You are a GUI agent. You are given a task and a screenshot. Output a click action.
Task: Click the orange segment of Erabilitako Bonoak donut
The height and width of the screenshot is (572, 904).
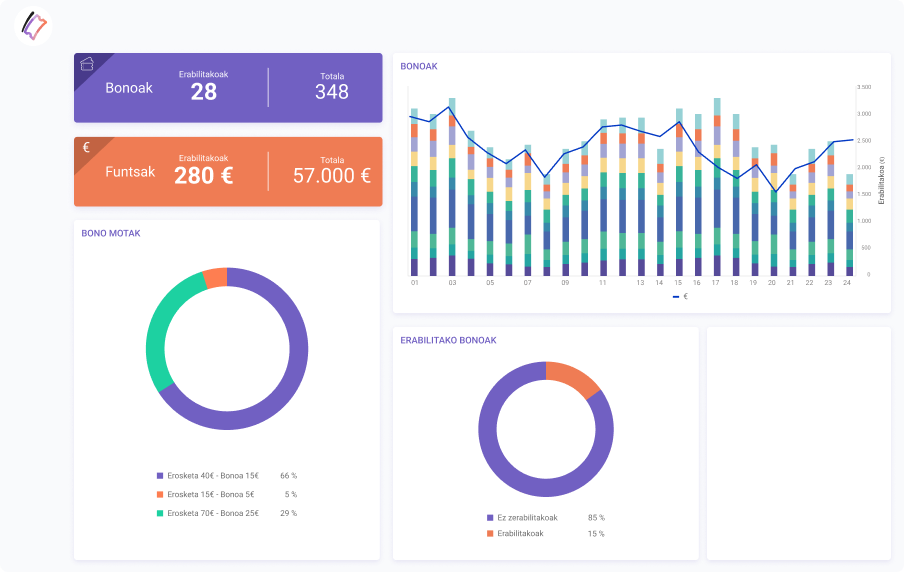pos(574,378)
